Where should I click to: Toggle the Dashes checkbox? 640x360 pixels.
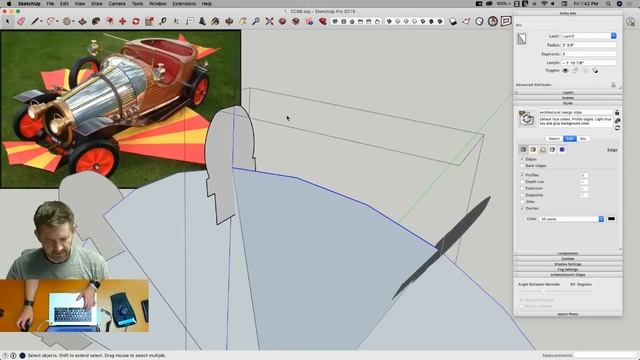pyautogui.click(x=522, y=208)
